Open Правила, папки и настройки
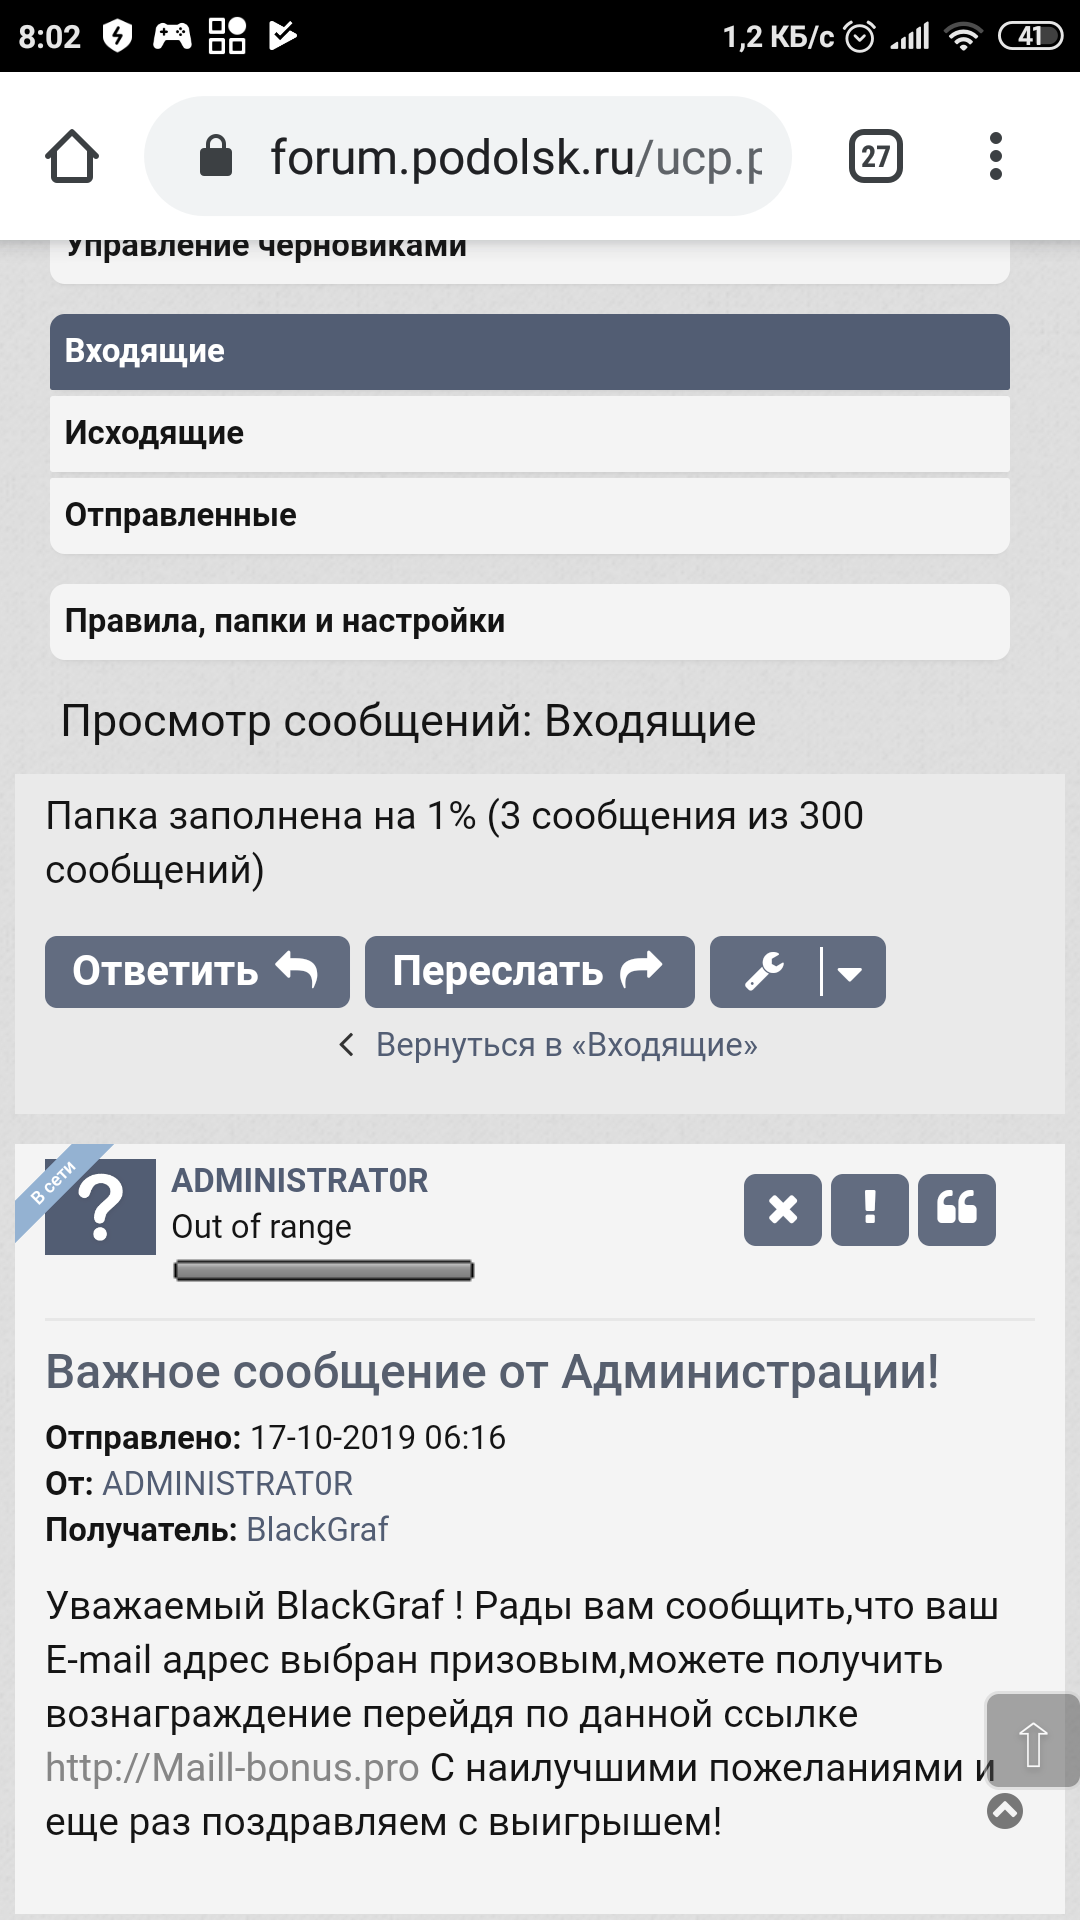 (x=529, y=622)
